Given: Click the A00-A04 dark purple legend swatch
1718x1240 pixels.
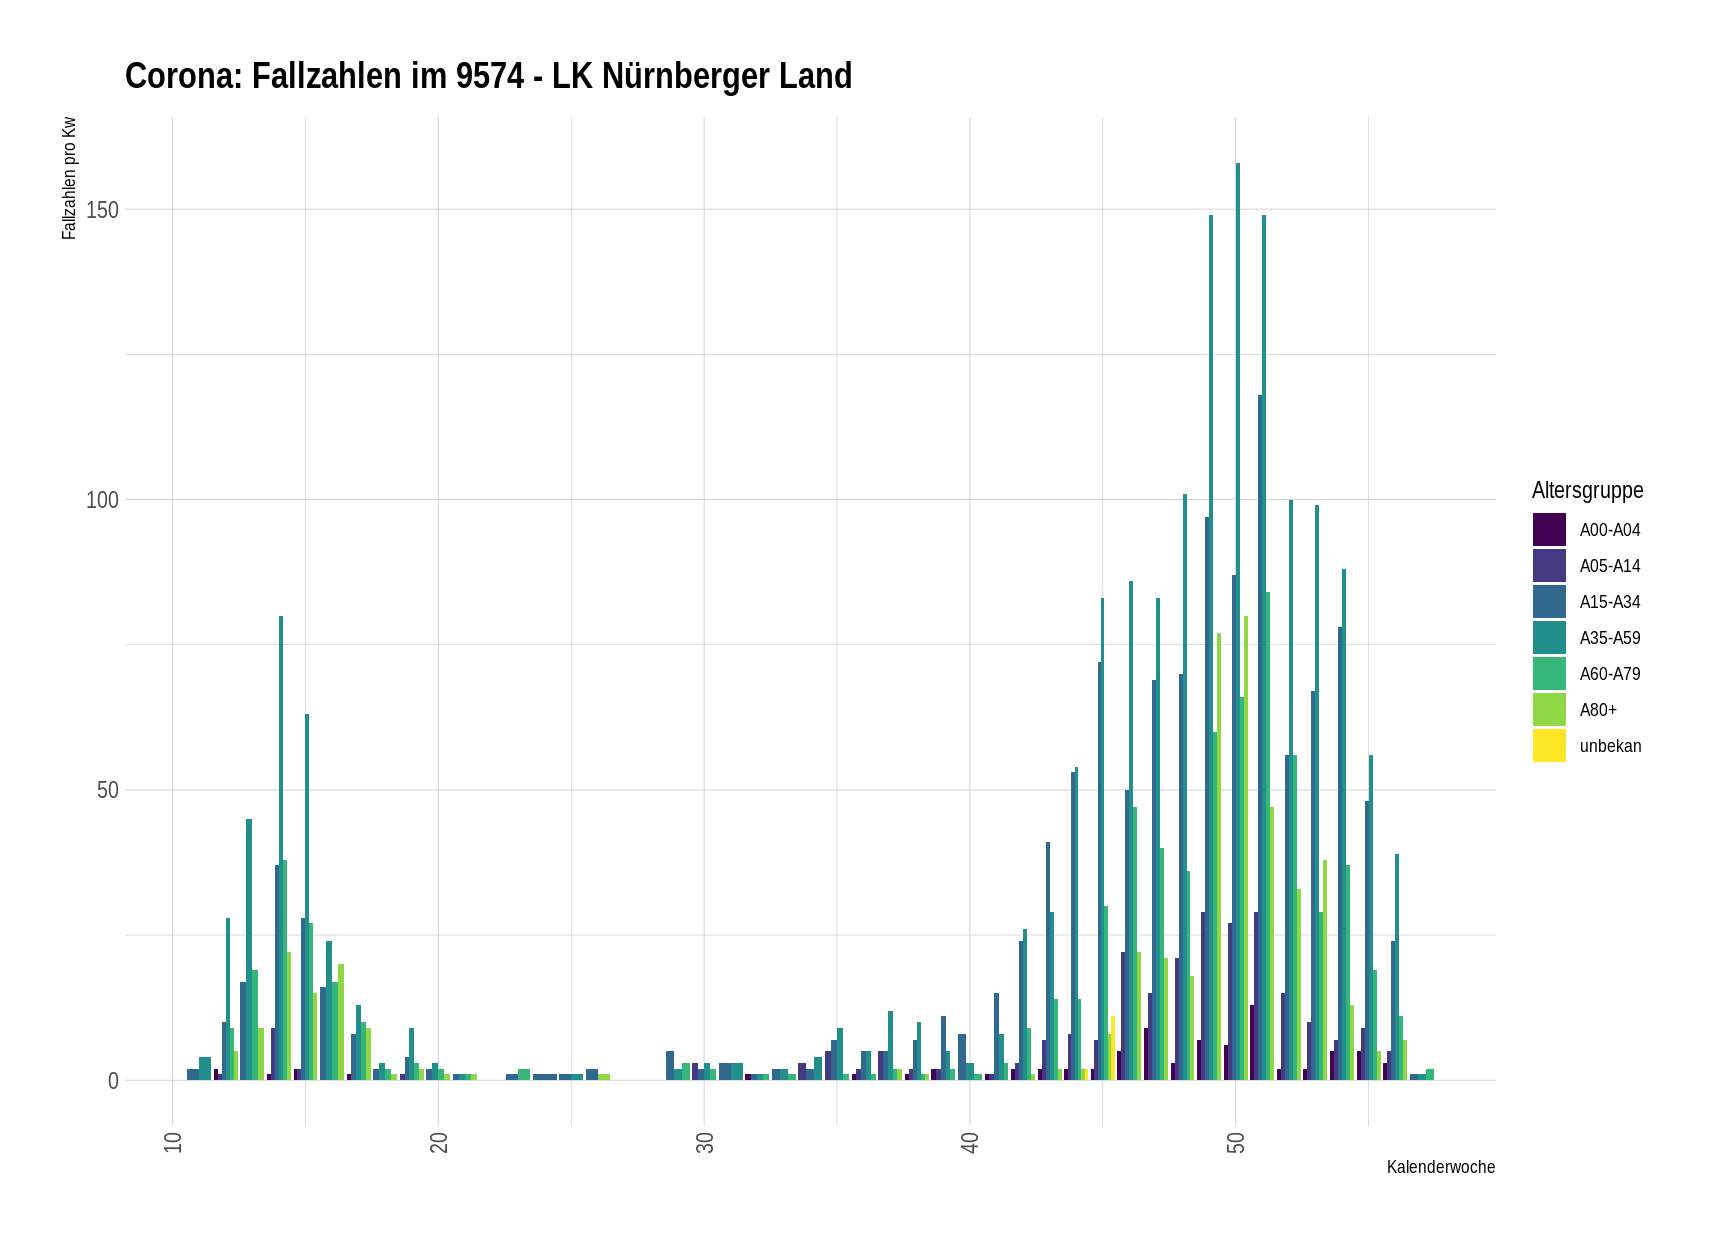Looking at the screenshot, I should 1549,530.
